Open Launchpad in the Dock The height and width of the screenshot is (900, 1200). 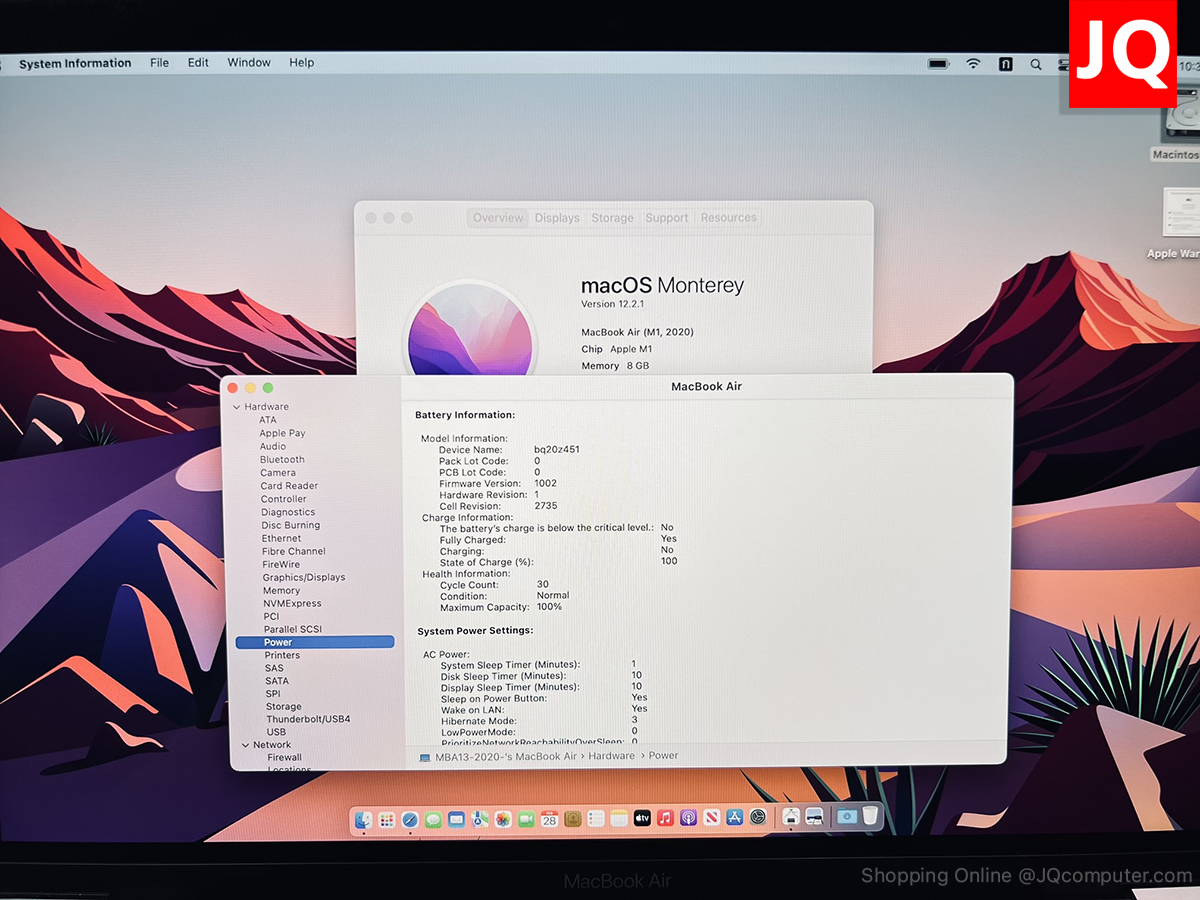click(x=387, y=819)
